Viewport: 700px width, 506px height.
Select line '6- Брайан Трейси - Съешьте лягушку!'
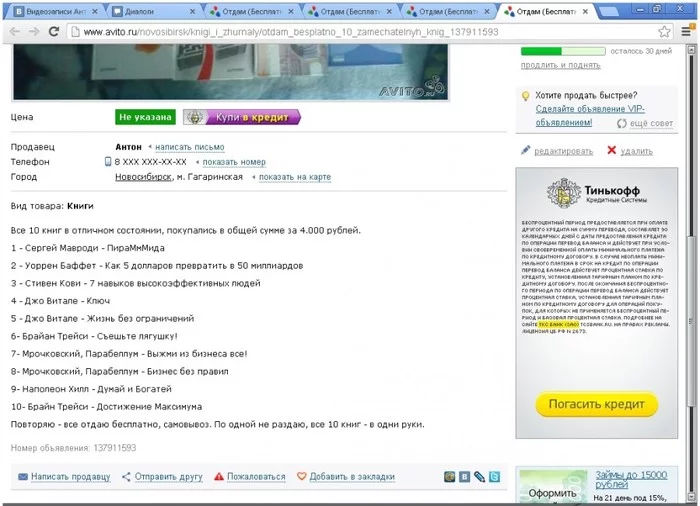click(94, 336)
